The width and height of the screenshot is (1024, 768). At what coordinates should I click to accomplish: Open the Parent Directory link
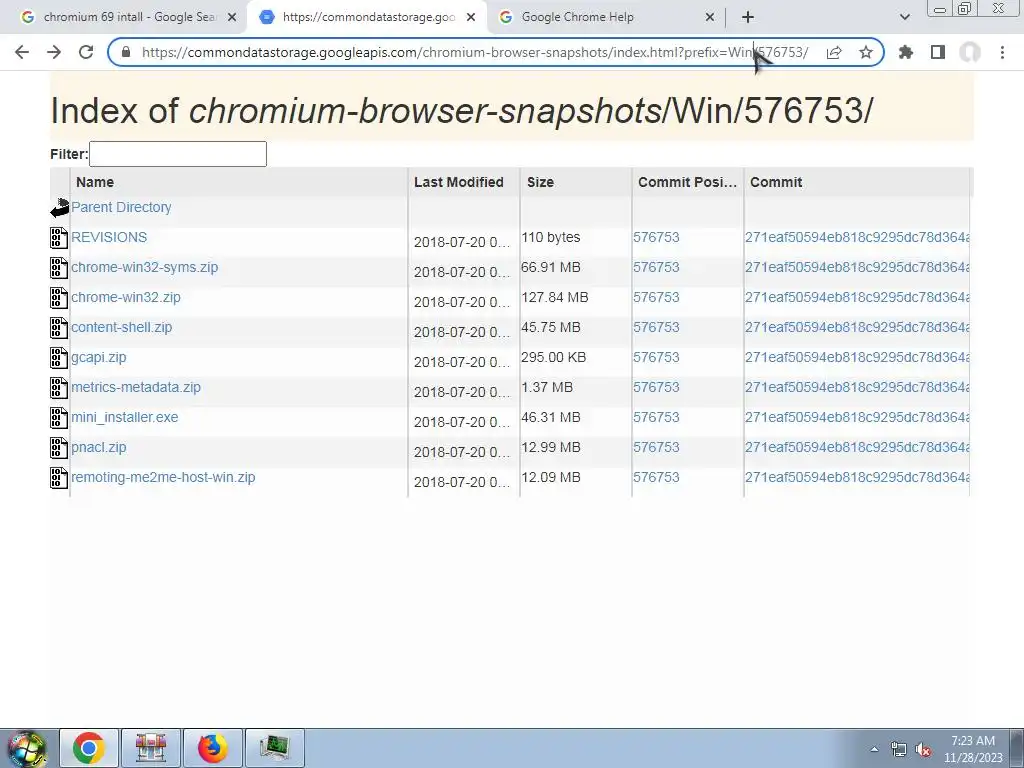[121, 207]
